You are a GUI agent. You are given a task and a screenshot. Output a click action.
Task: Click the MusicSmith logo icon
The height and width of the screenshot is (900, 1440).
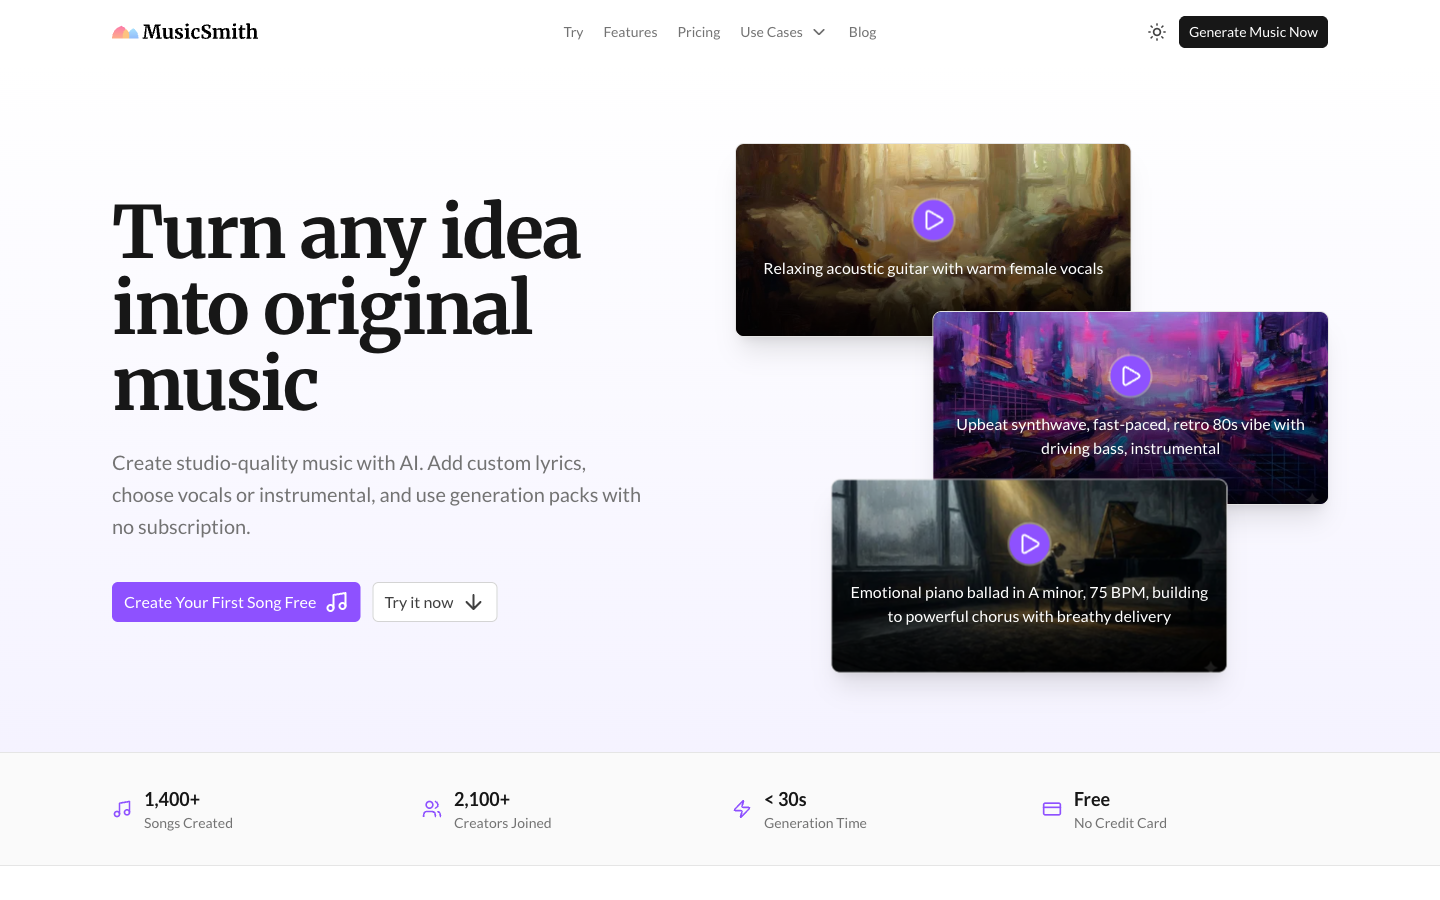(124, 32)
